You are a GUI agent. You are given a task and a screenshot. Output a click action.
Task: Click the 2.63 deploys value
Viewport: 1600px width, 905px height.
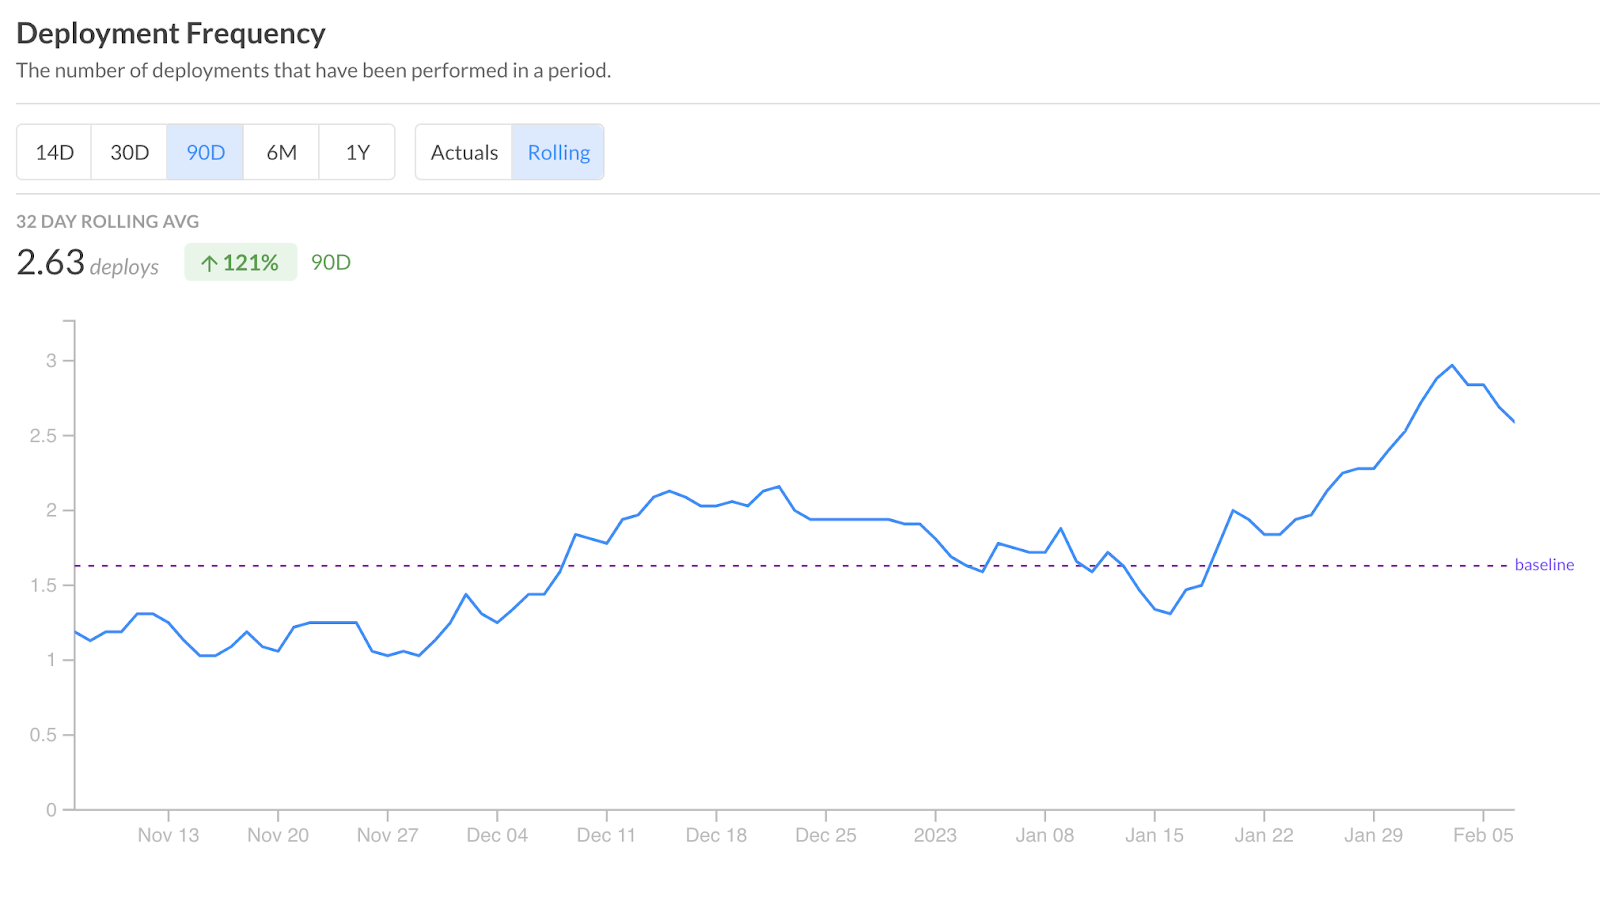click(x=51, y=263)
